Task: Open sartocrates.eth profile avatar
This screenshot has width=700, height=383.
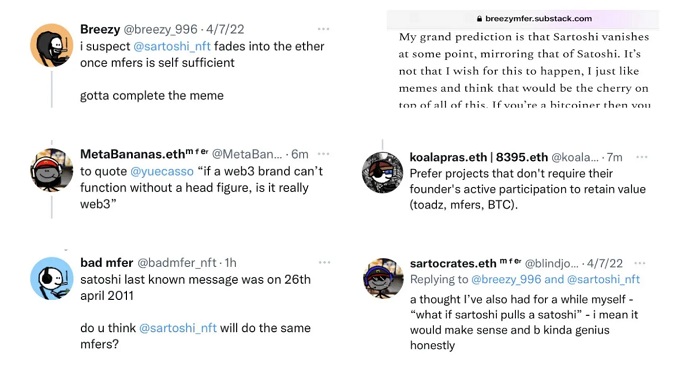Action: tap(383, 278)
